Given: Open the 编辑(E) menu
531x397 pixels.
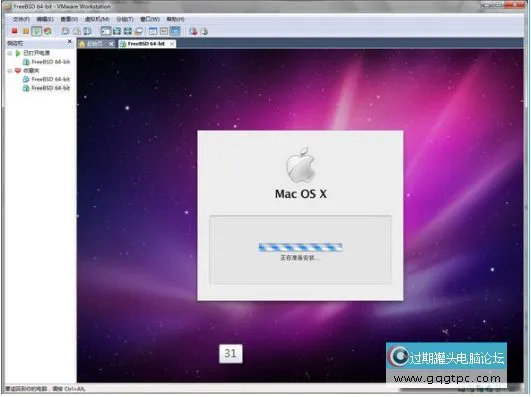Looking at the screenshot, I should (45, 19).
